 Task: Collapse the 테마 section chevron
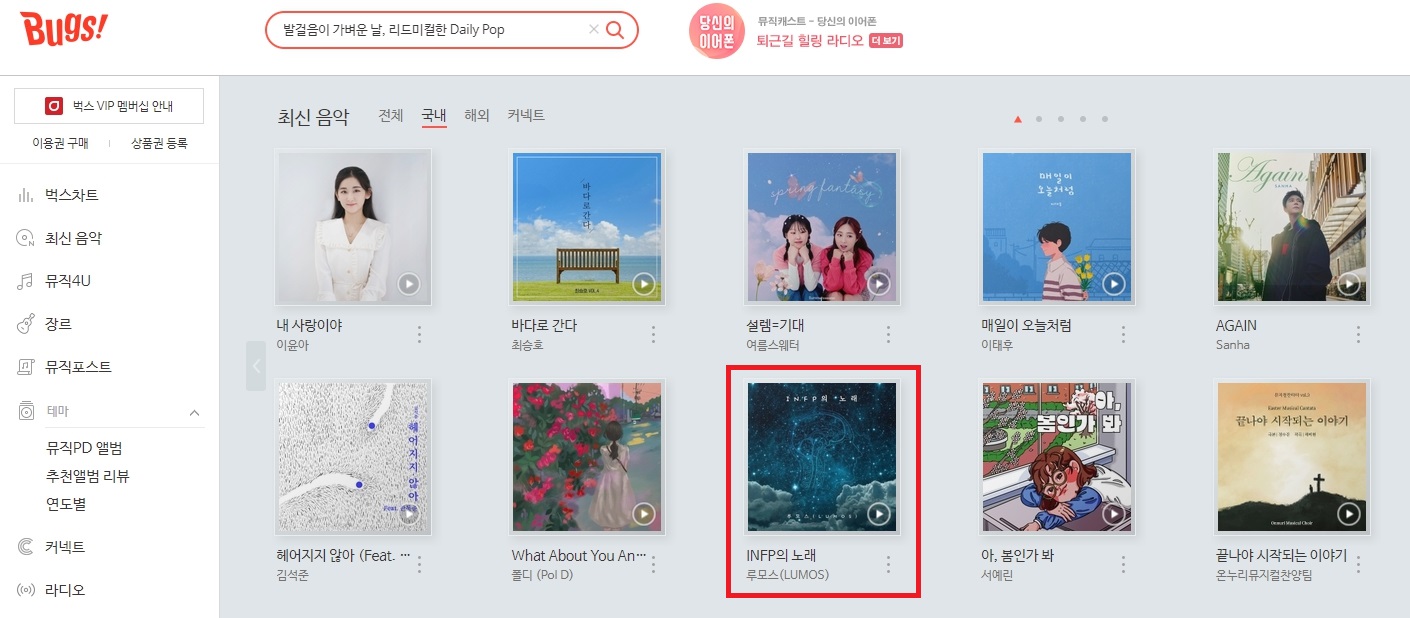pos(194,412)
